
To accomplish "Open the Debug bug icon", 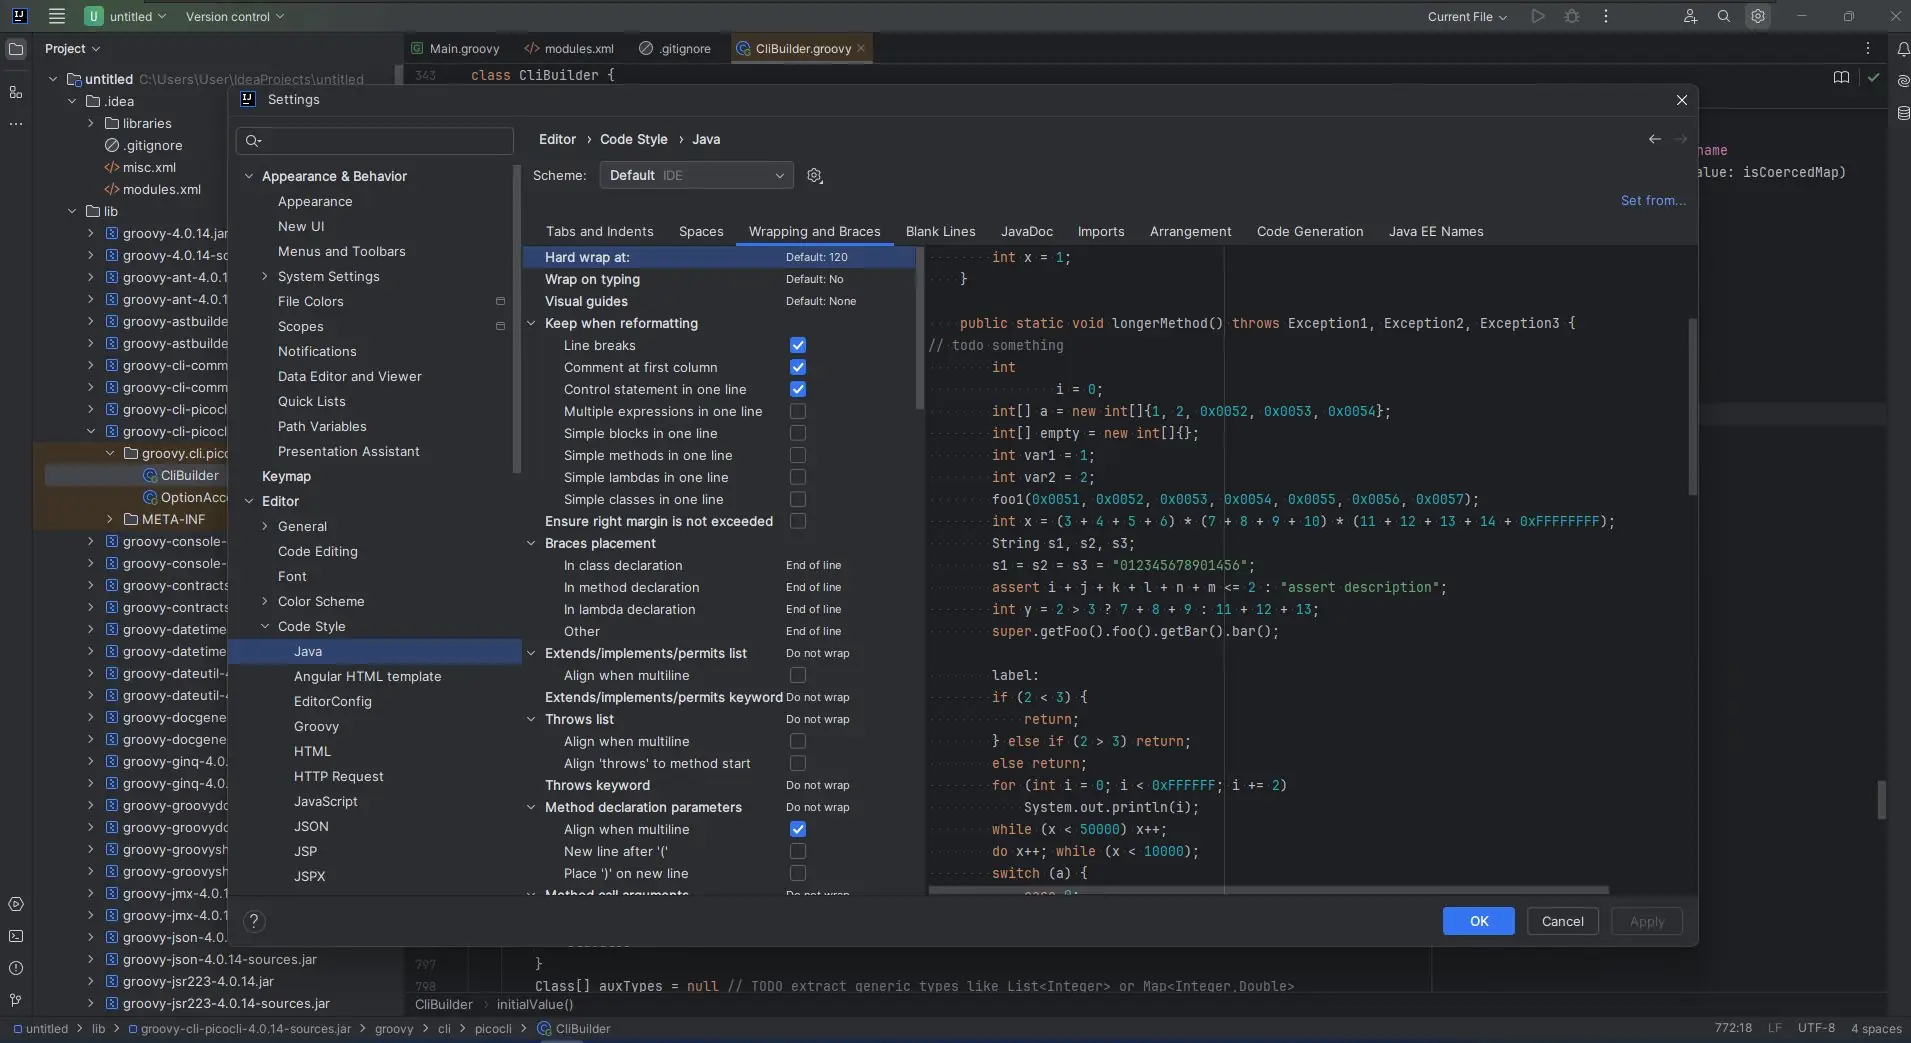I will click(1572, 17).
